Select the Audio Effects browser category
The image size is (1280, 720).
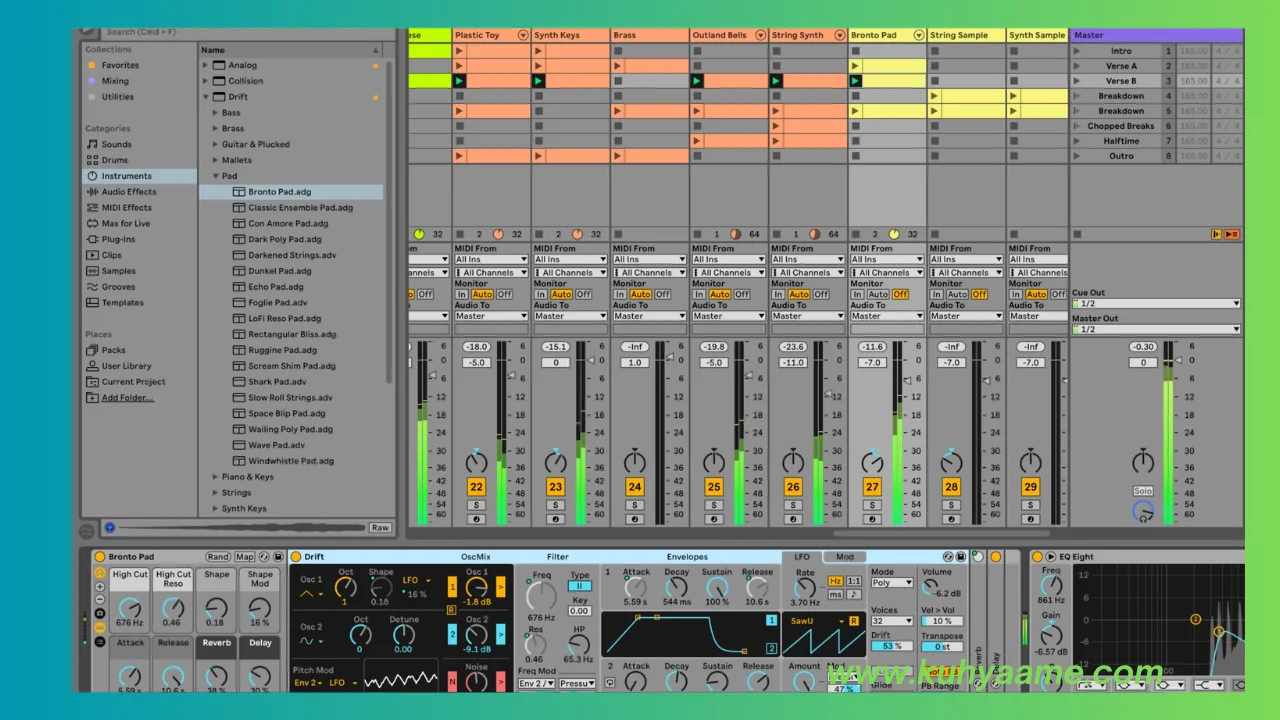[x=128, y=192]
